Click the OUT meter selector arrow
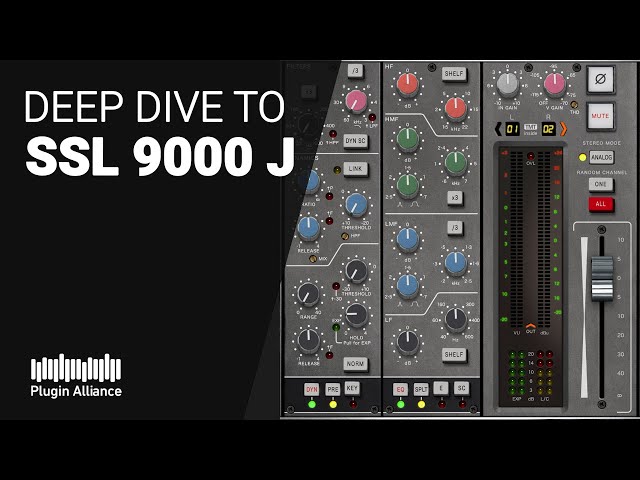640x480 pixels. (x=530, y=326)
